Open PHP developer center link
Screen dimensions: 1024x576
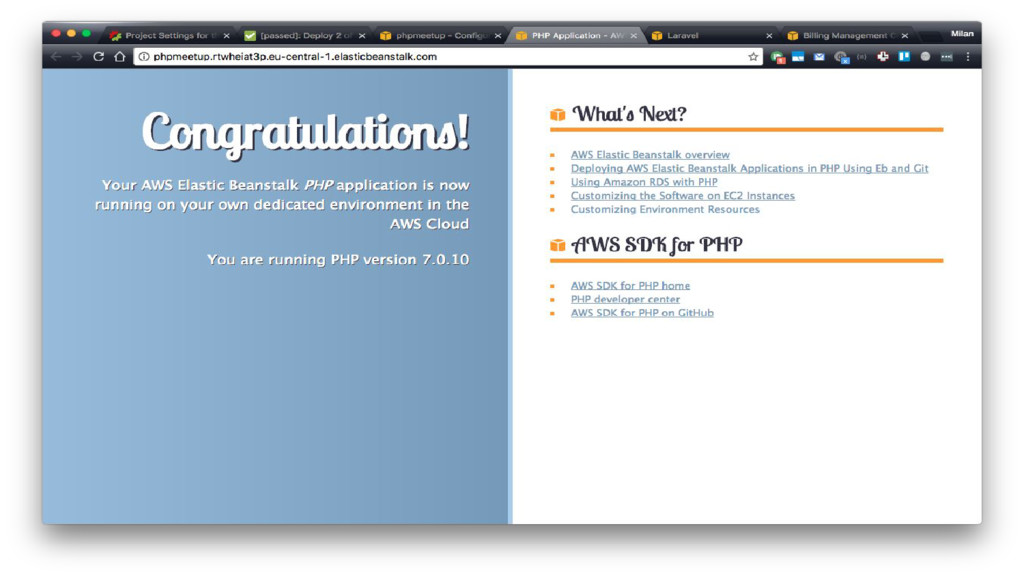click(625, 299)
